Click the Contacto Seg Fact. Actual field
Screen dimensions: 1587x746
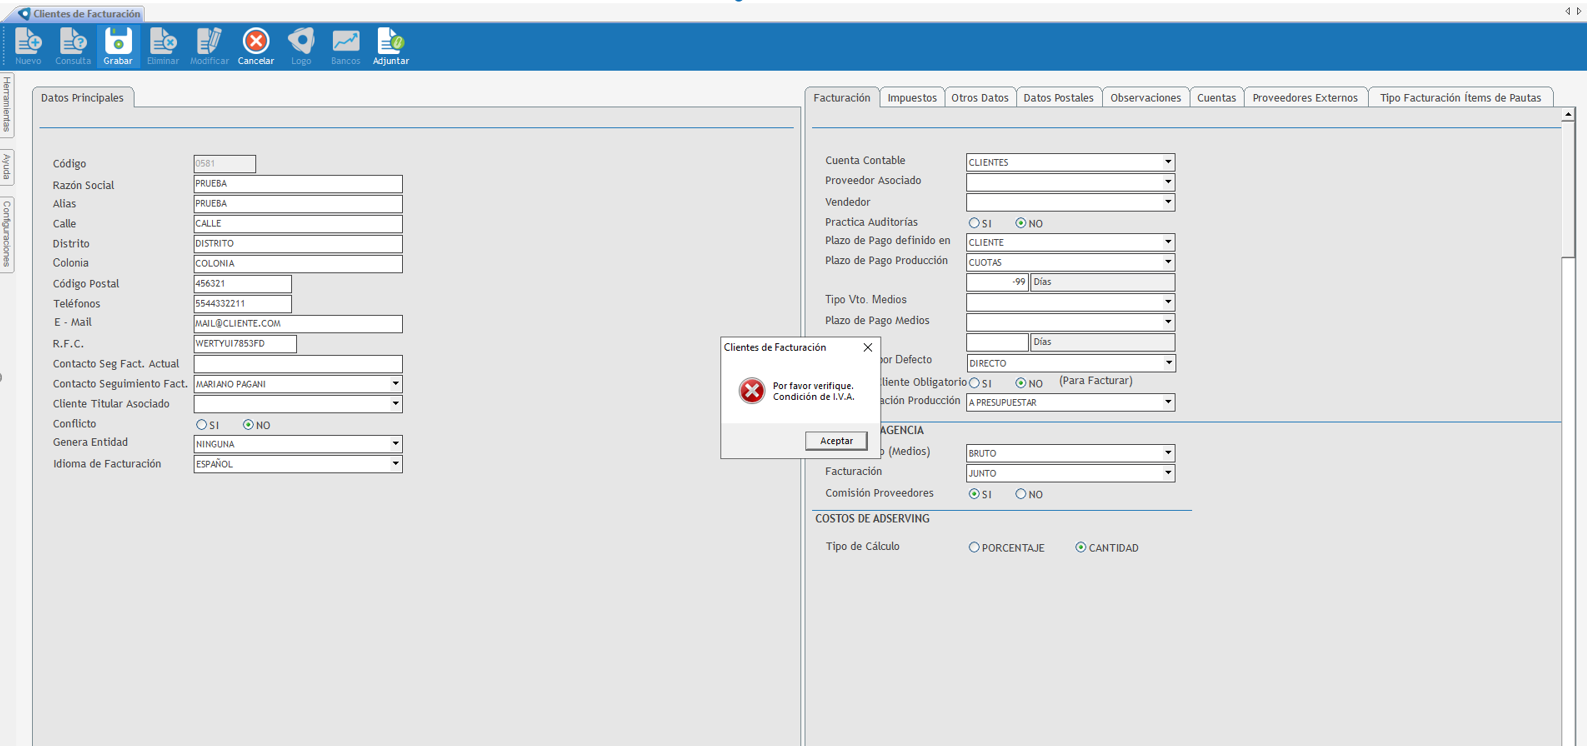pyautogui.click(x=298, y=364)
